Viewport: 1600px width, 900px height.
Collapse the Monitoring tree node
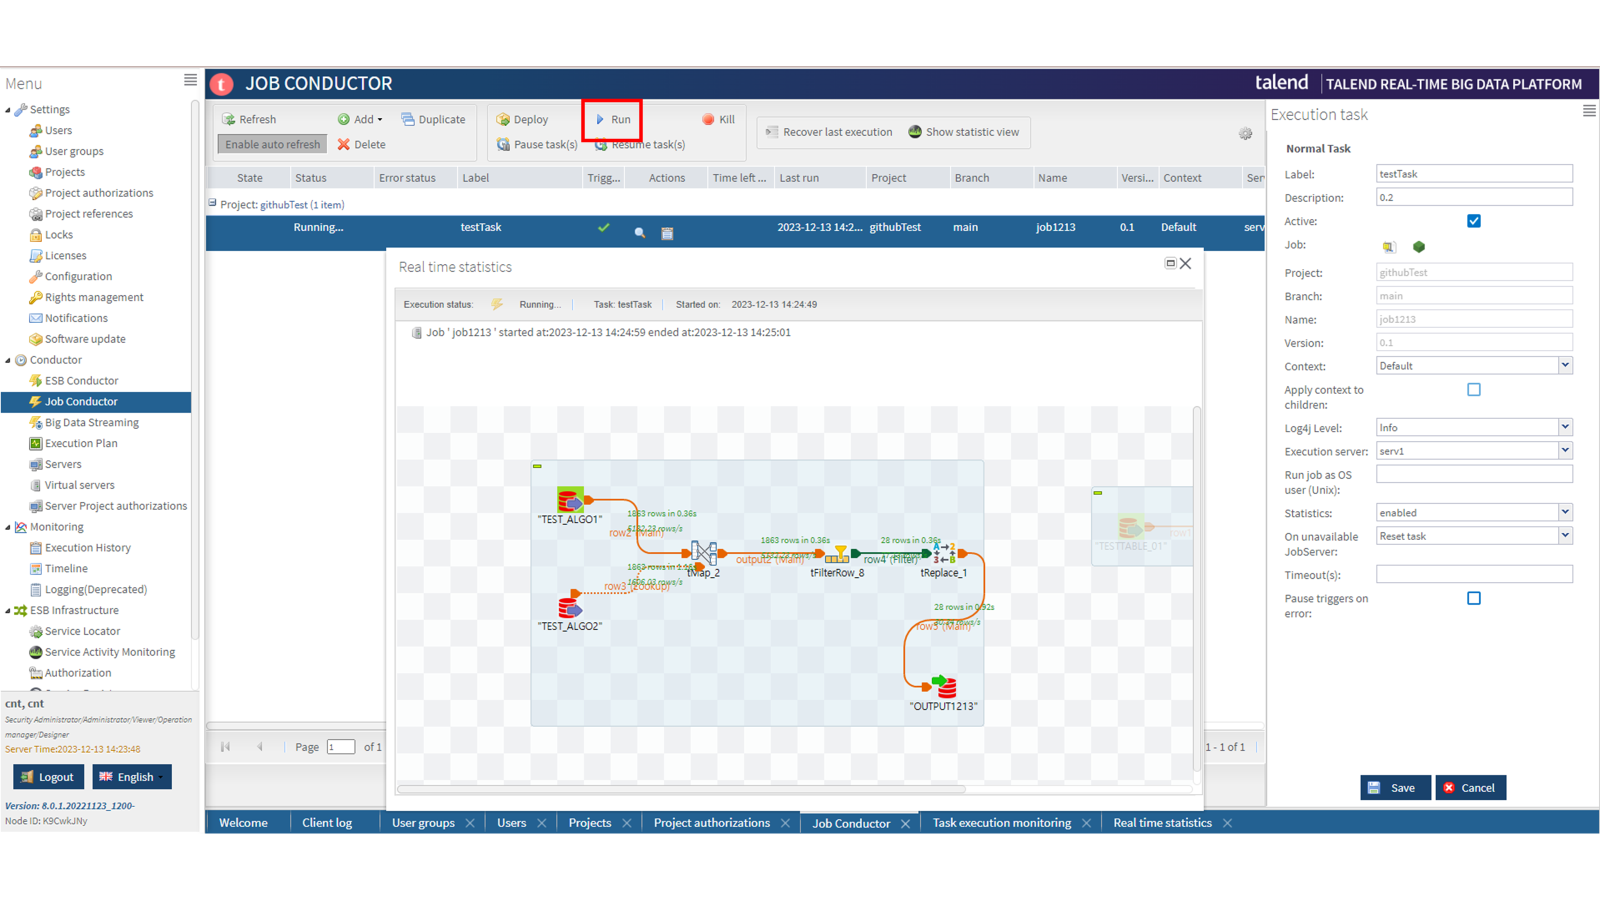8,527
